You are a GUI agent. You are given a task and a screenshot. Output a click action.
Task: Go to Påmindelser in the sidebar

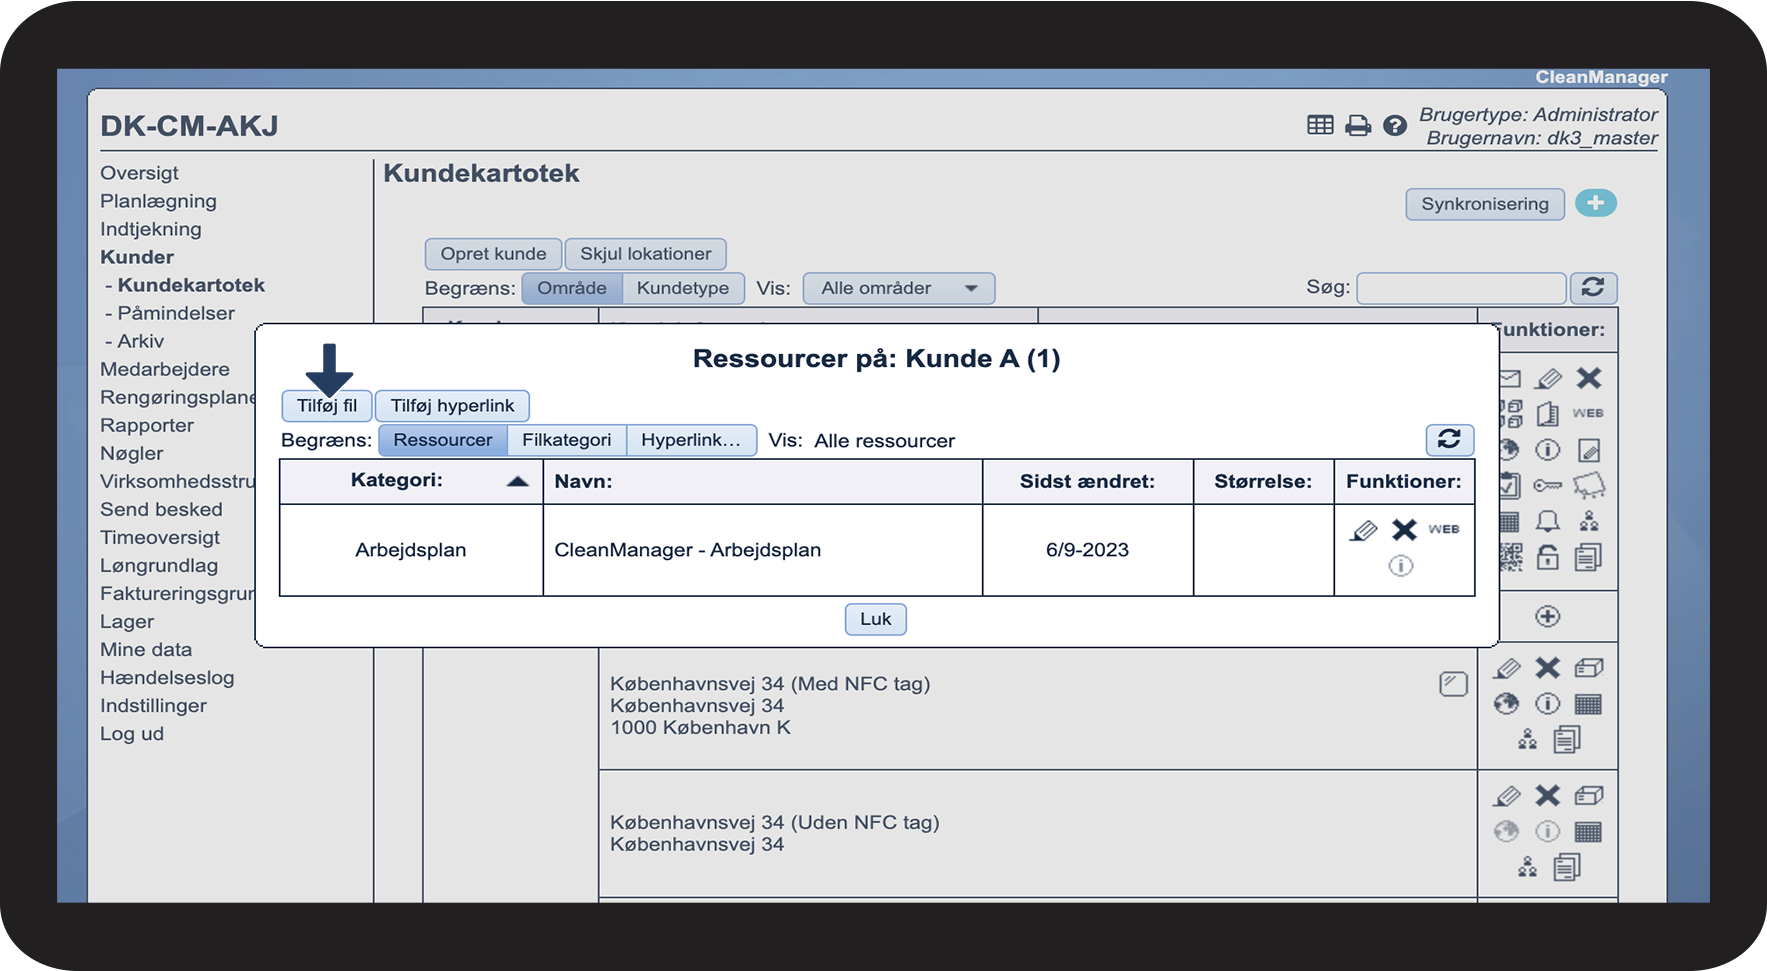pyautogui.click(x=176, y=313)
